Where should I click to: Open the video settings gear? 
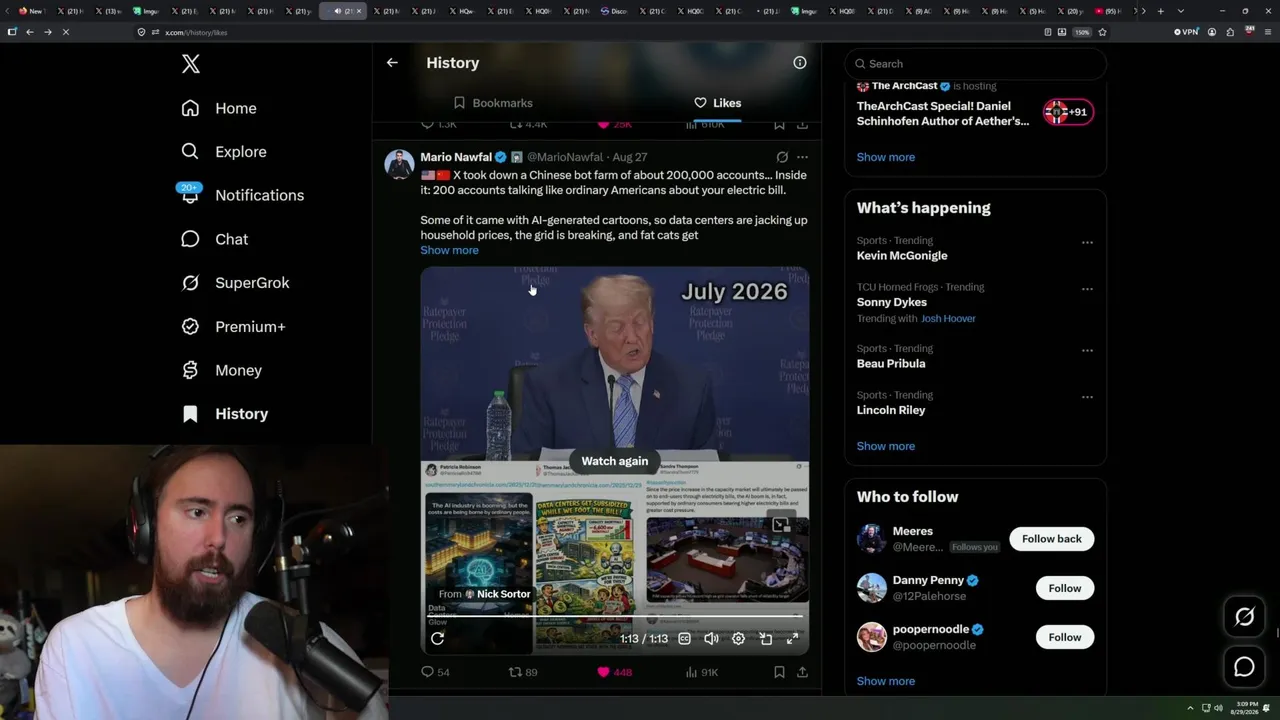[x=738, y=638]
